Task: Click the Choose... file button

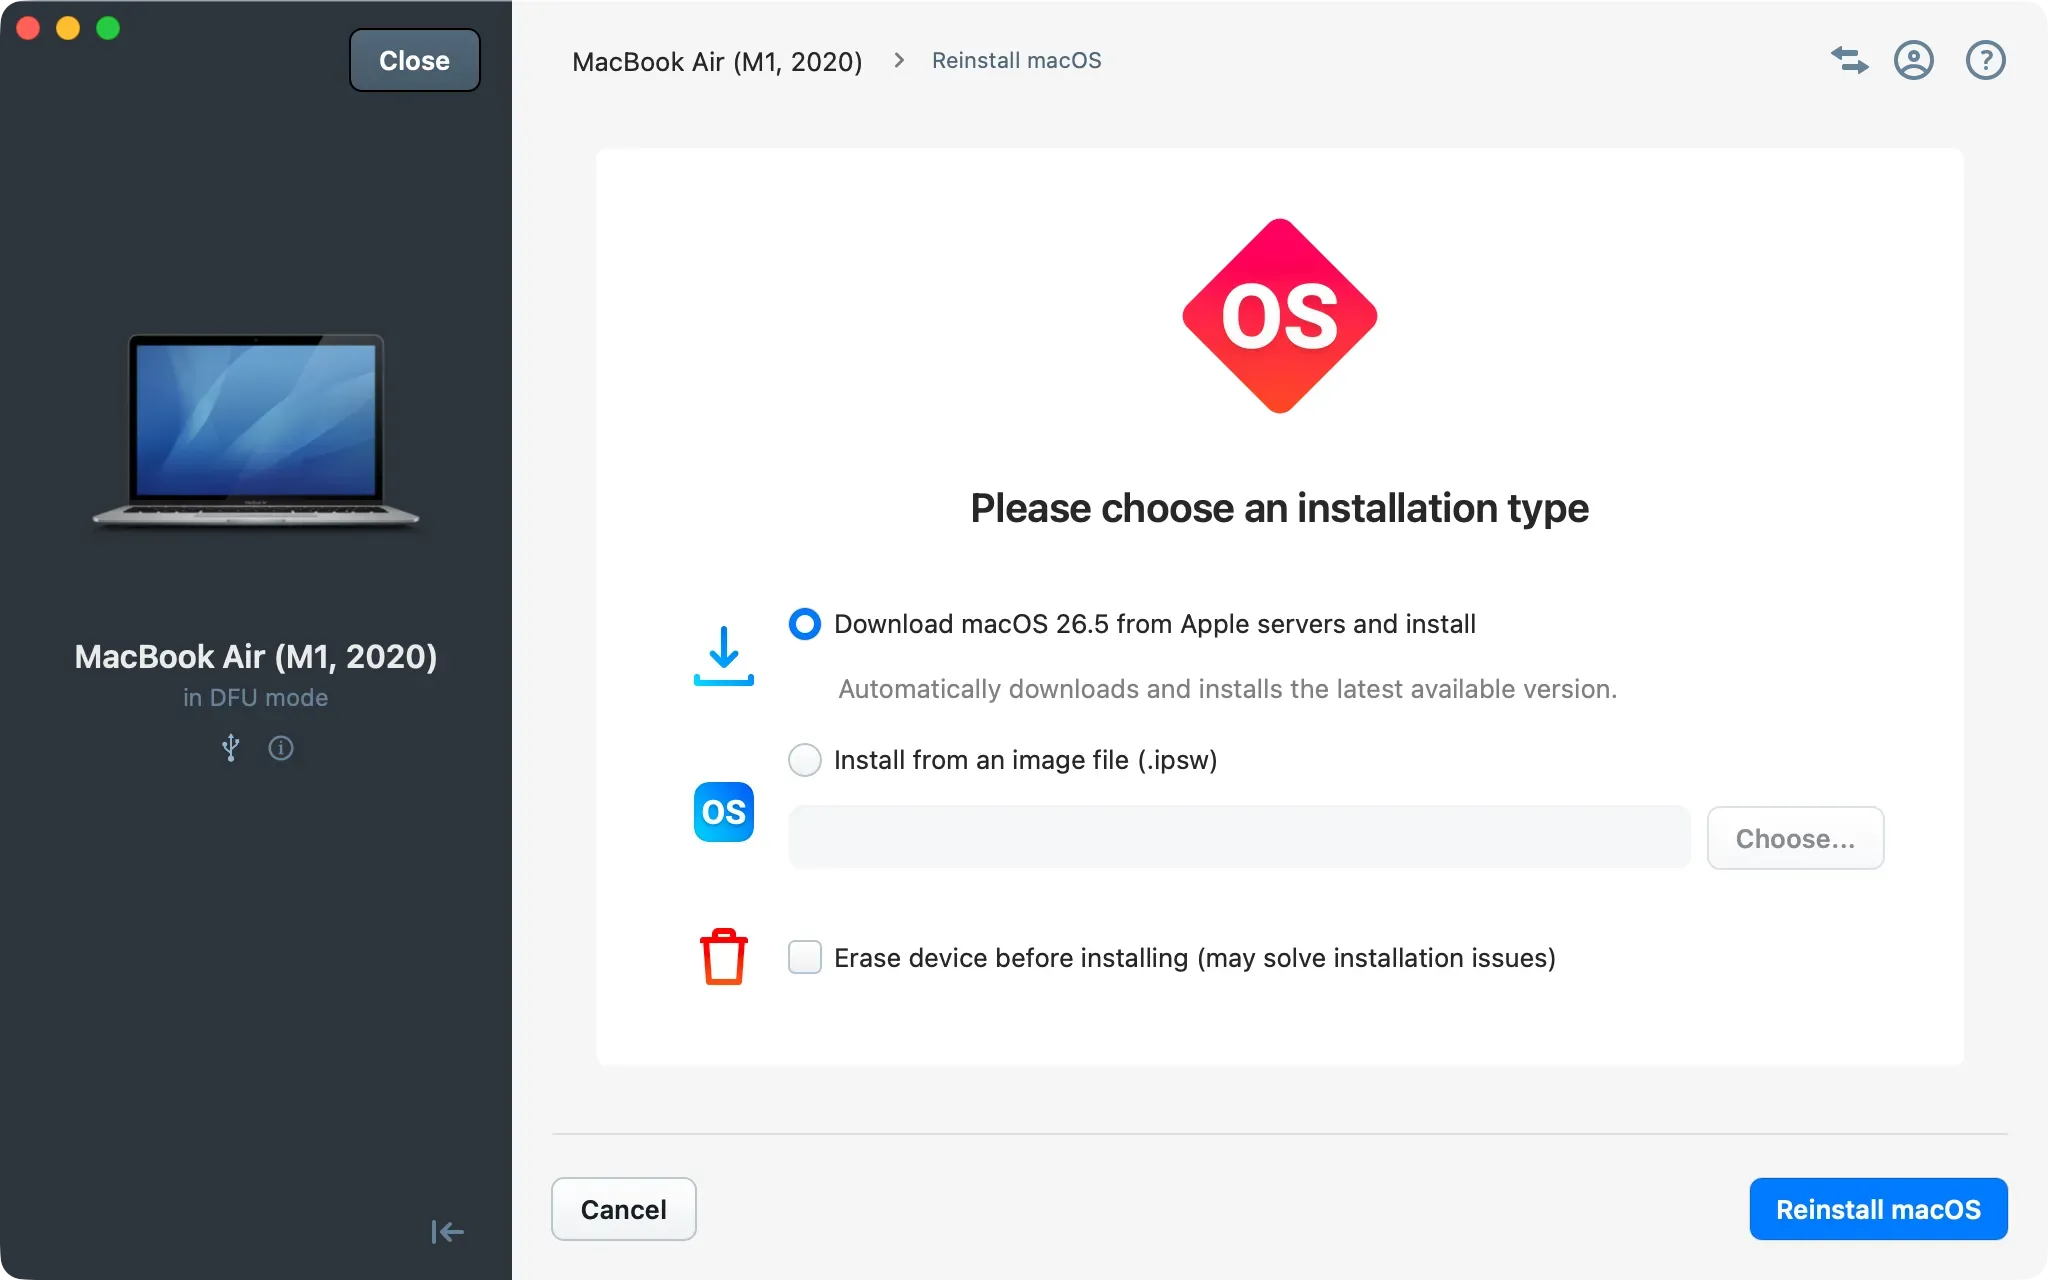Action: [x=1795, y=838]
